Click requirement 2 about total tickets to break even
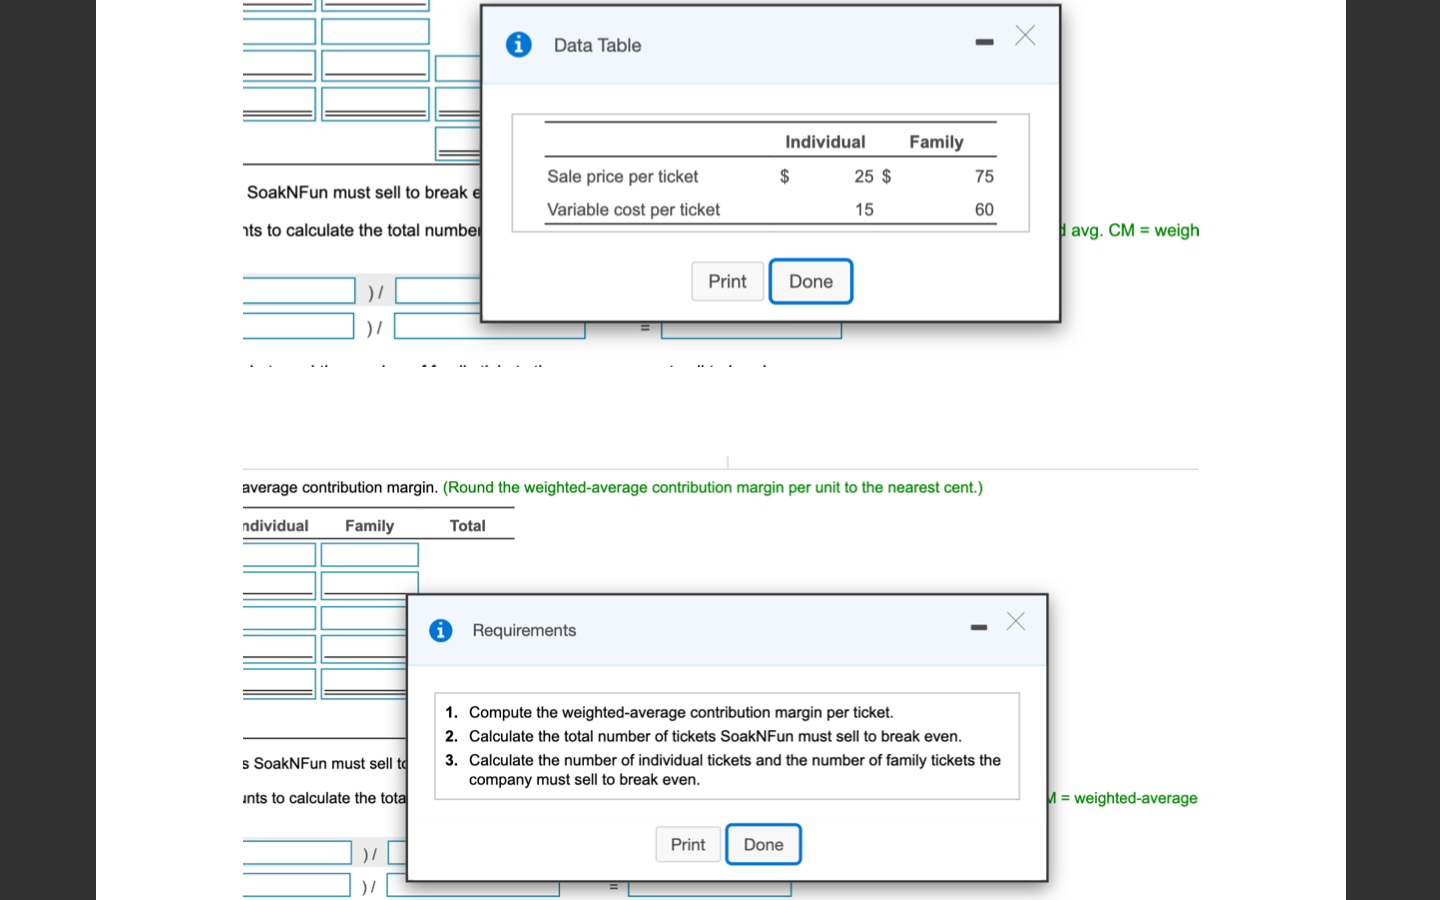This screenshot has height=900, width=1440. [x=715, y=736]
